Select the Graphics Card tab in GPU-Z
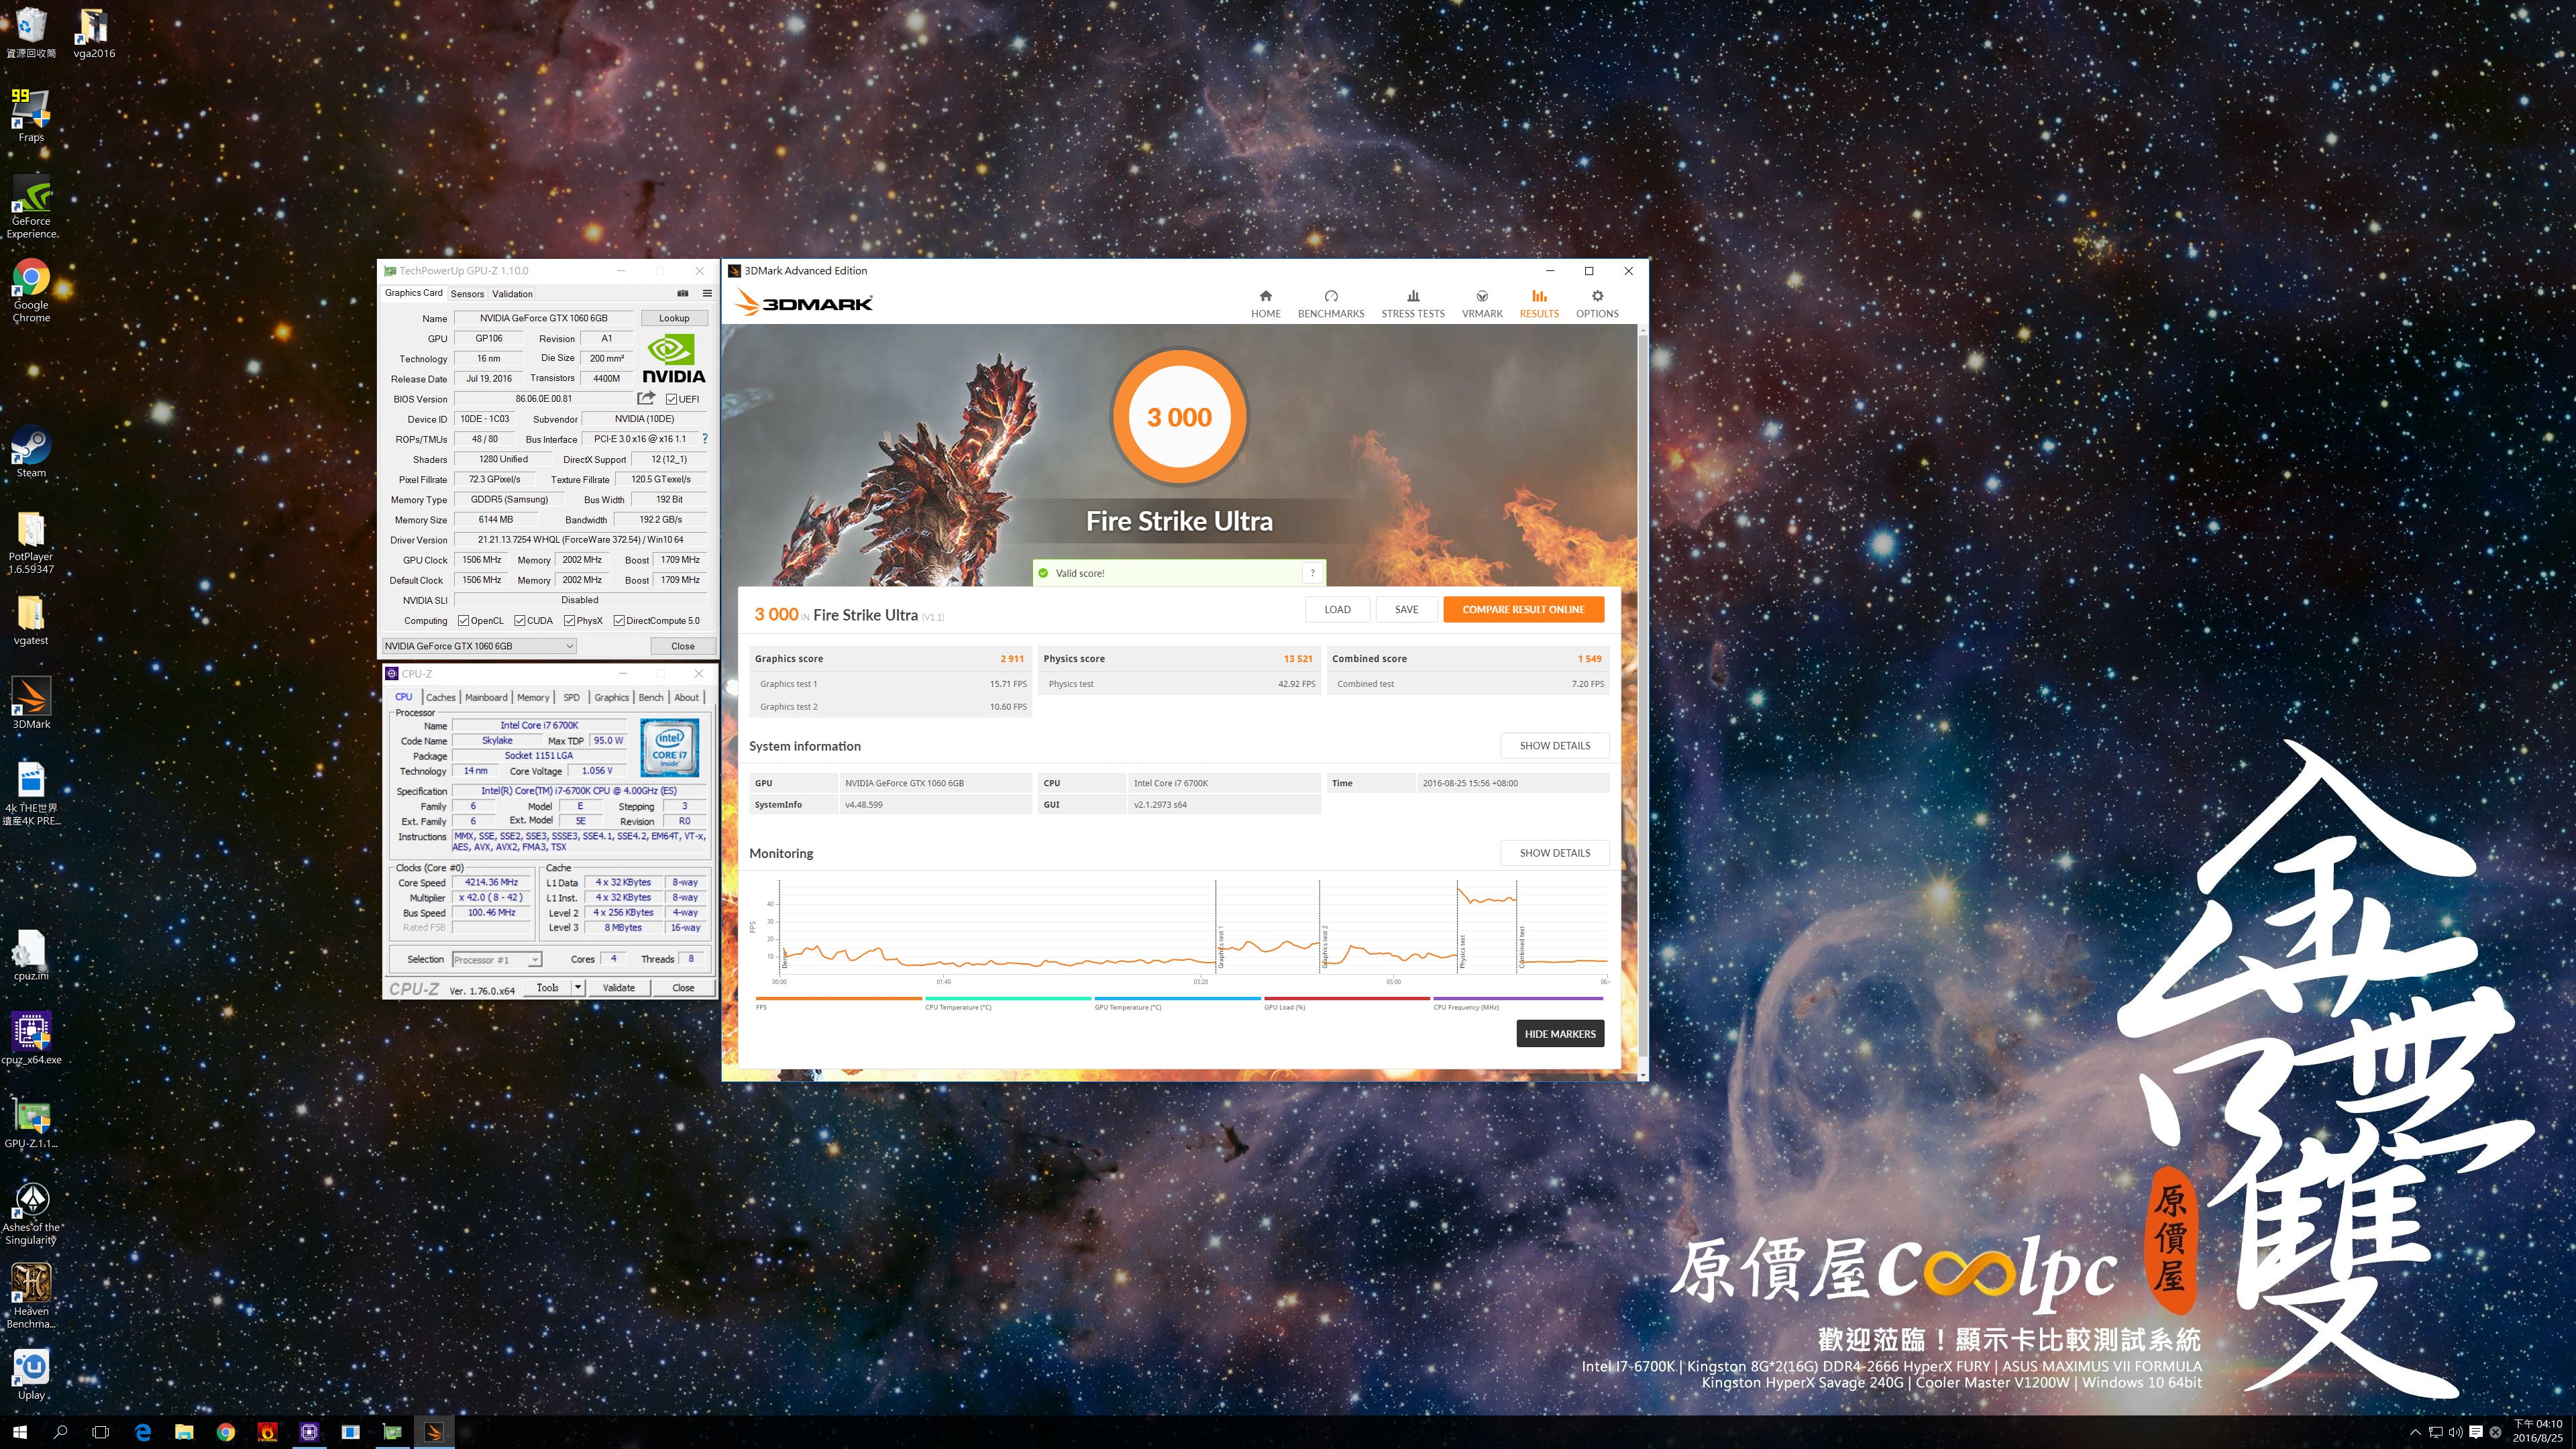The image size is (2576, 1449). (413, 293)
